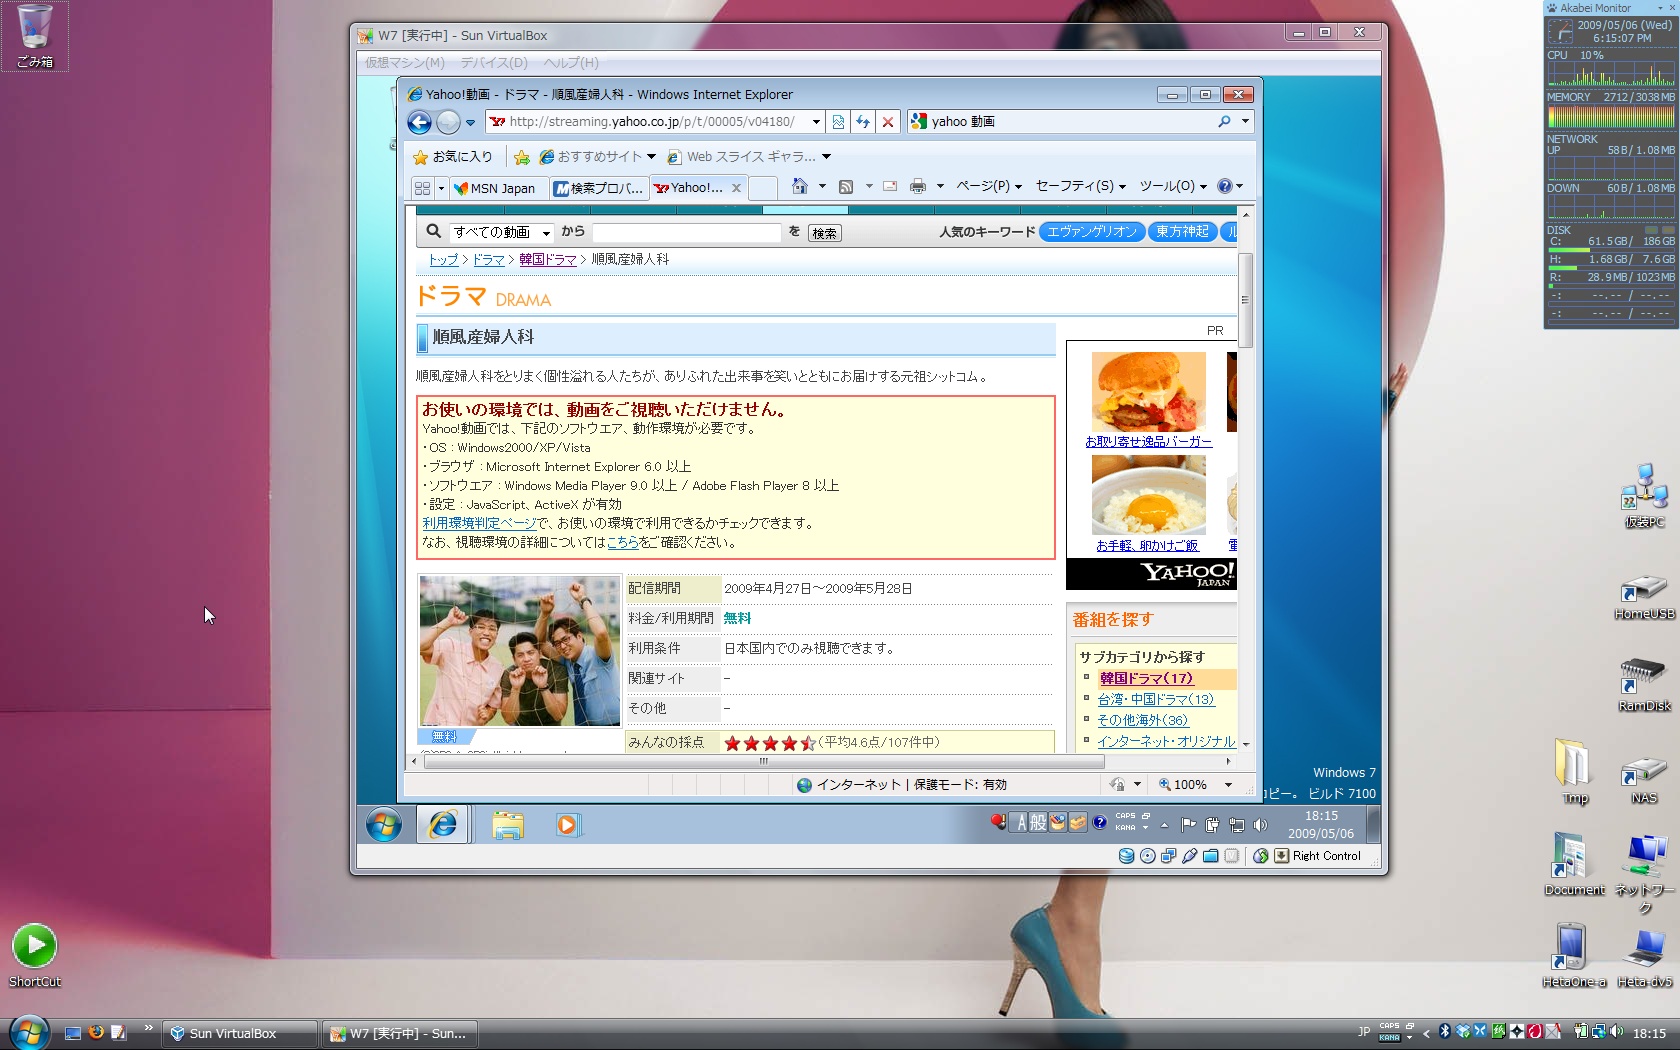
Task: Open the ヘルプ(H) menu in VirtualBox
Action: 571,63
